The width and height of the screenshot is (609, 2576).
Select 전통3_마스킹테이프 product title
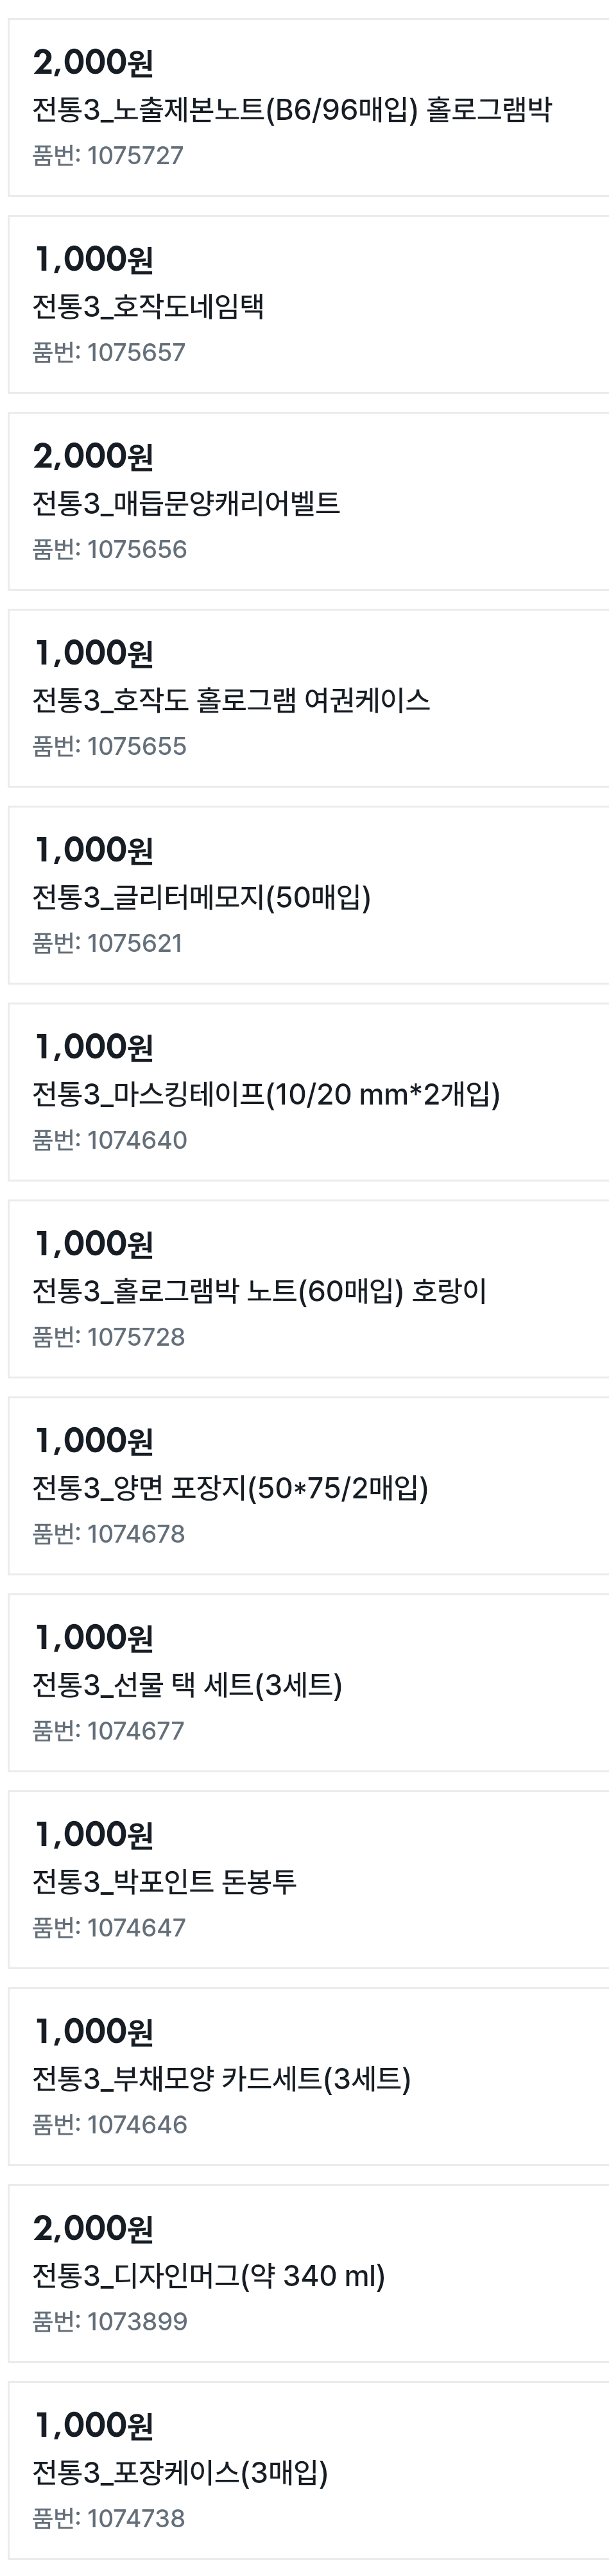[x=266, y=1094]
